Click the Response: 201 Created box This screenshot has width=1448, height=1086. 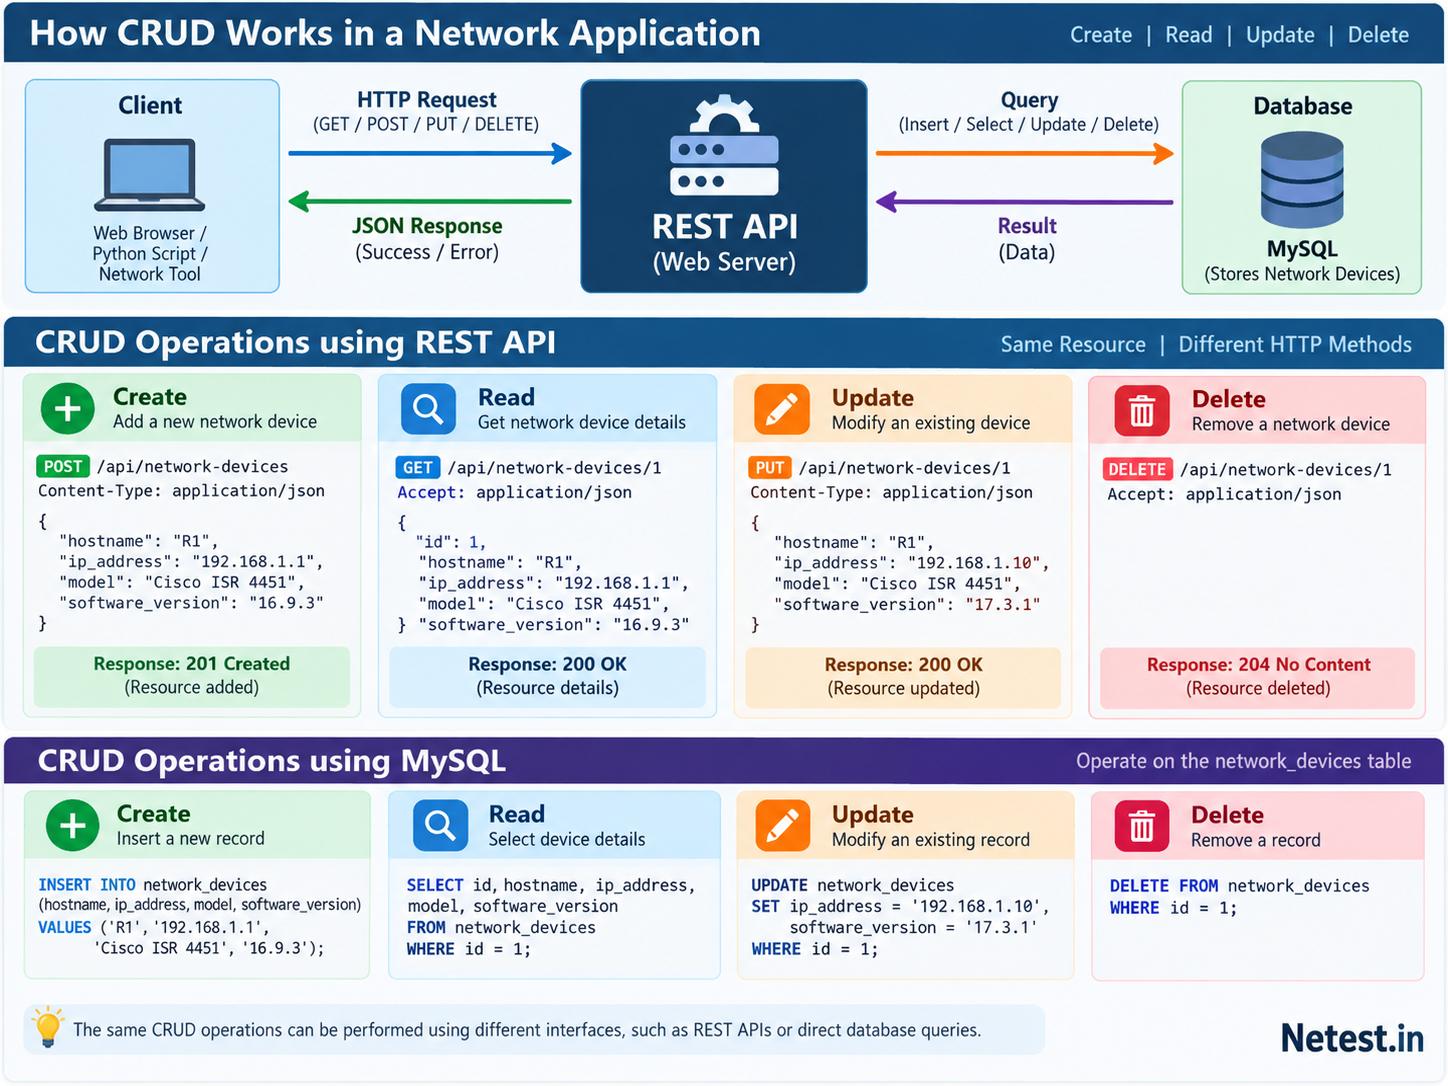[192, 676]
